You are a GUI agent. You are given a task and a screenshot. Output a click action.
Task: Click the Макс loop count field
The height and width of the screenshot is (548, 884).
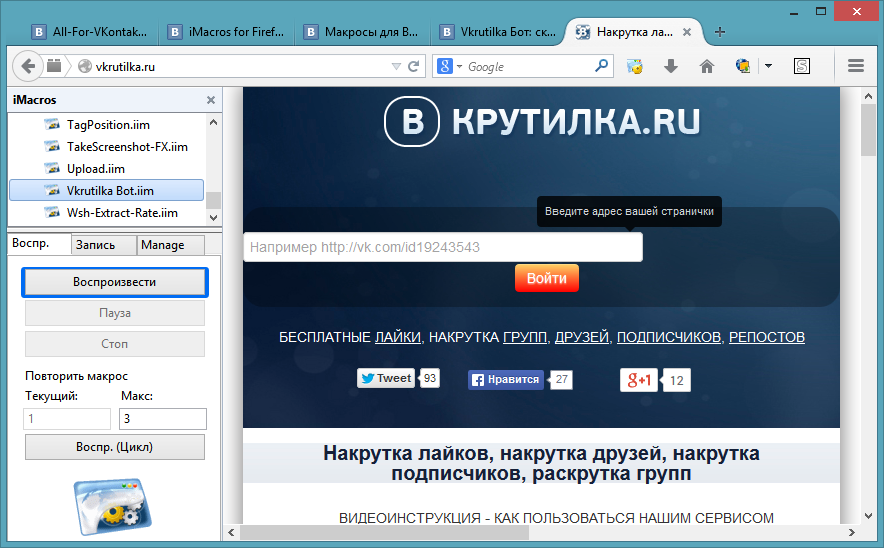[x=163, y=419]
